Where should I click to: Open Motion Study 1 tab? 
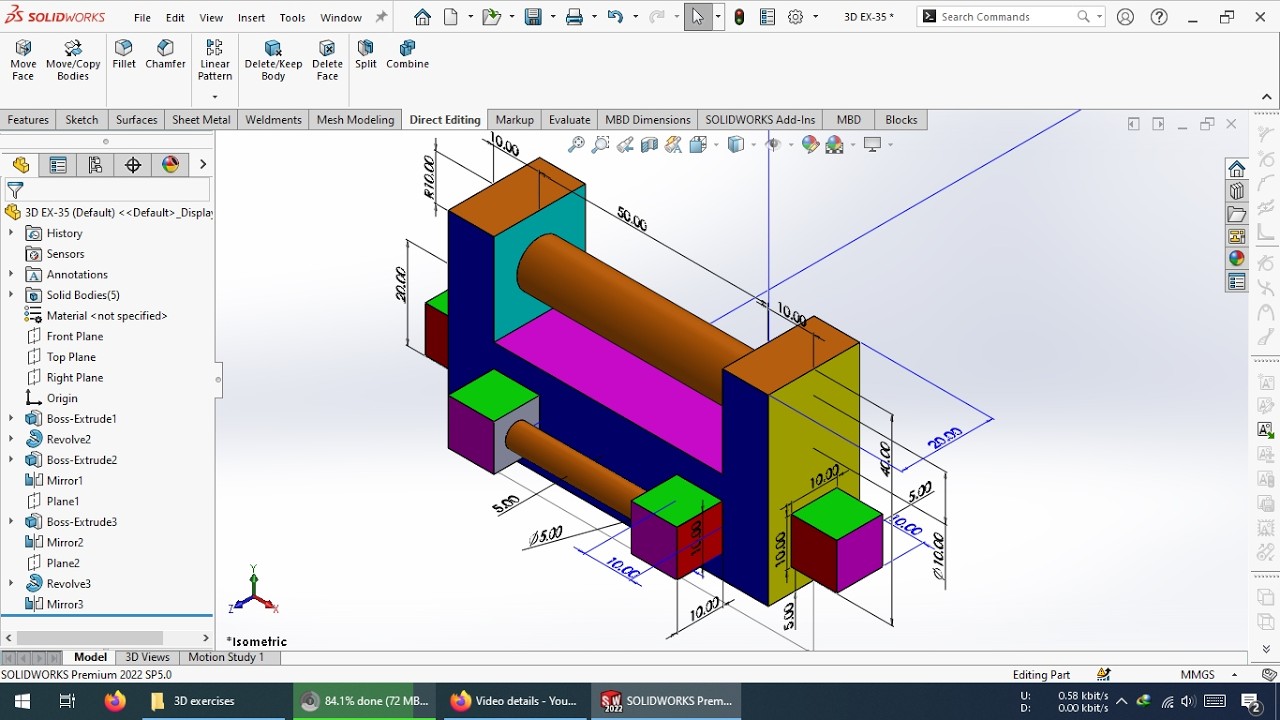click(x=226, y=657)
